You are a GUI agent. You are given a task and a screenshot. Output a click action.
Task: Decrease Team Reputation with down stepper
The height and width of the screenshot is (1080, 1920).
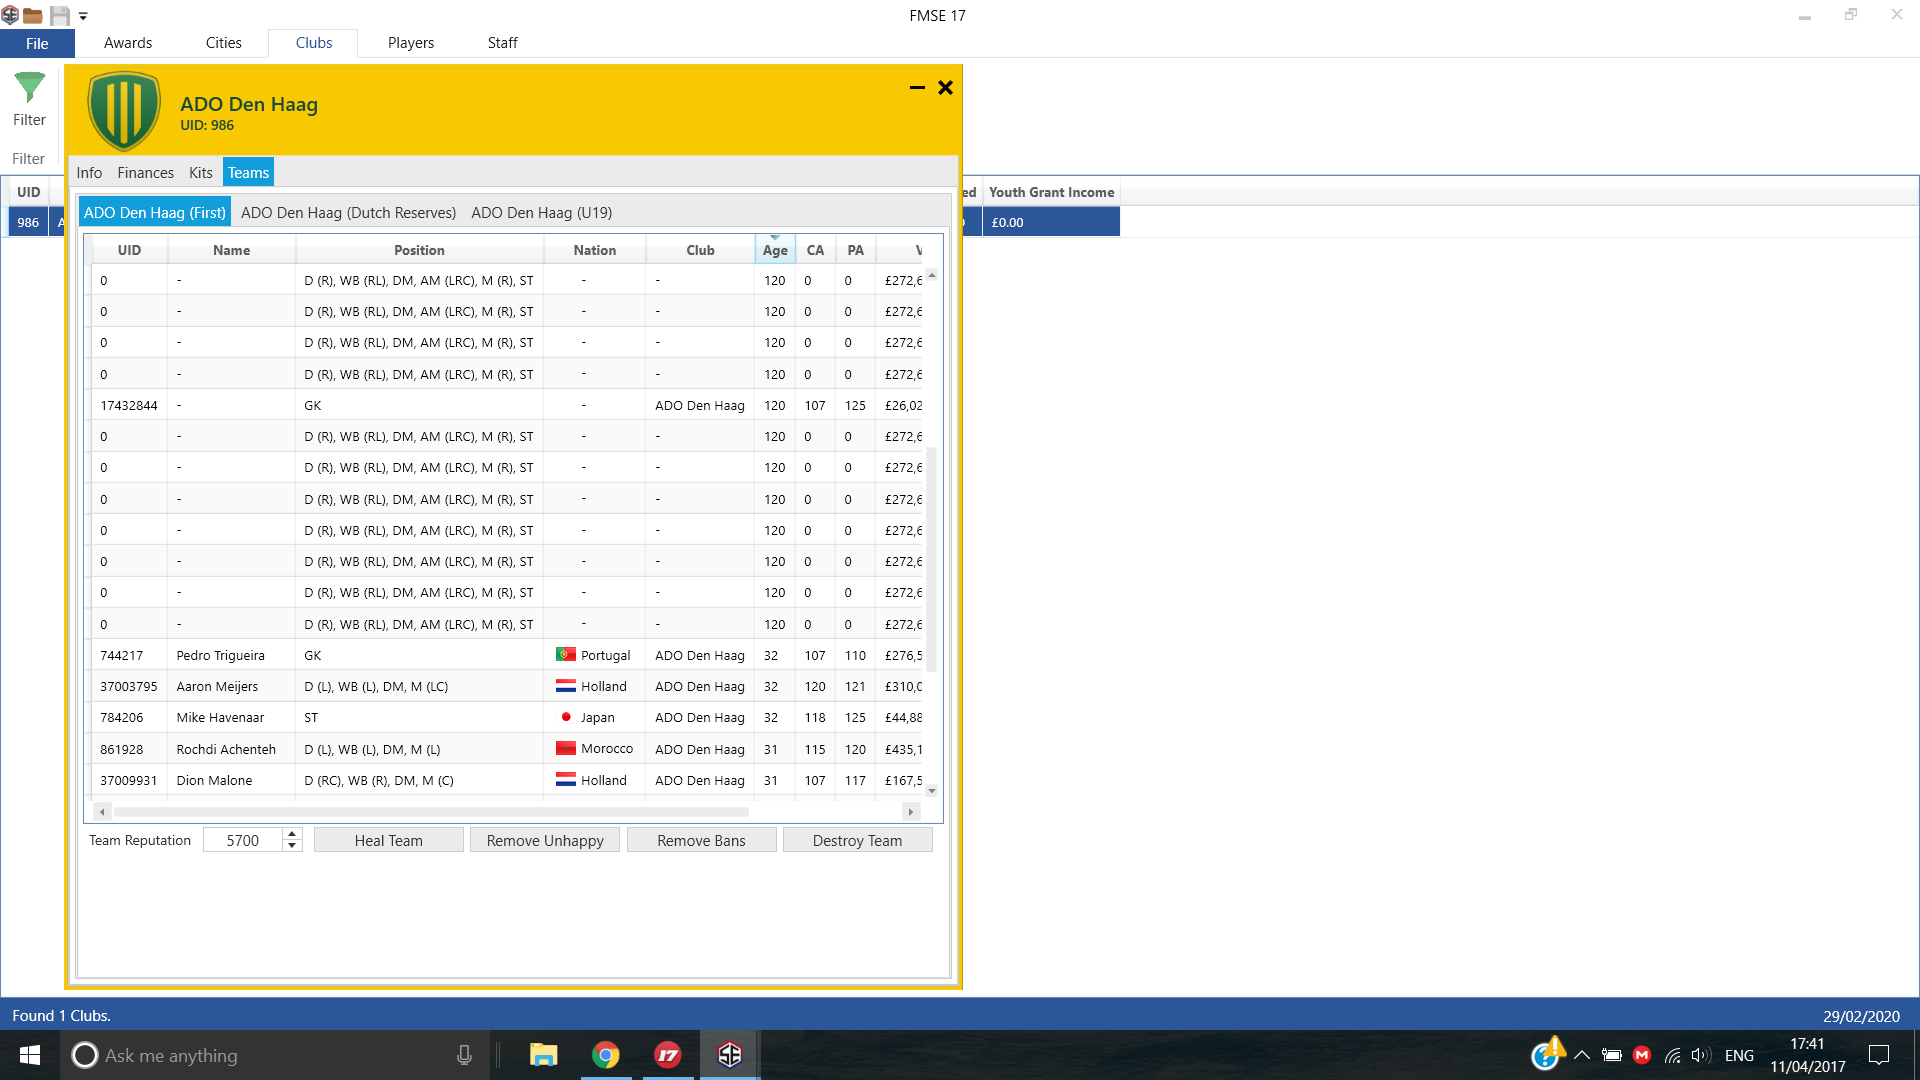click(292, 846)
